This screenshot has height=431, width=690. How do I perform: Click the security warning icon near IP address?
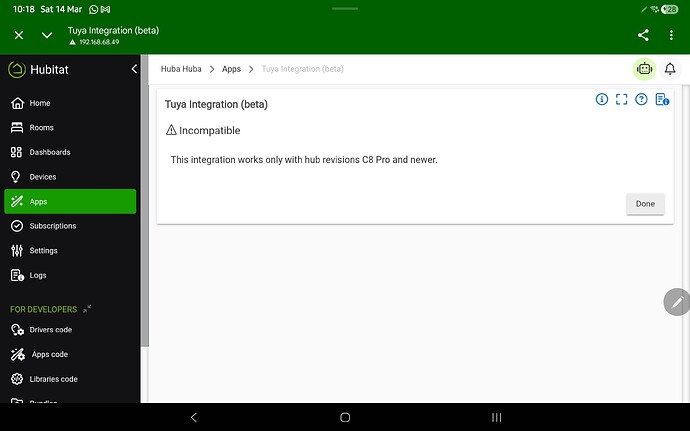[x=72, y=42]
